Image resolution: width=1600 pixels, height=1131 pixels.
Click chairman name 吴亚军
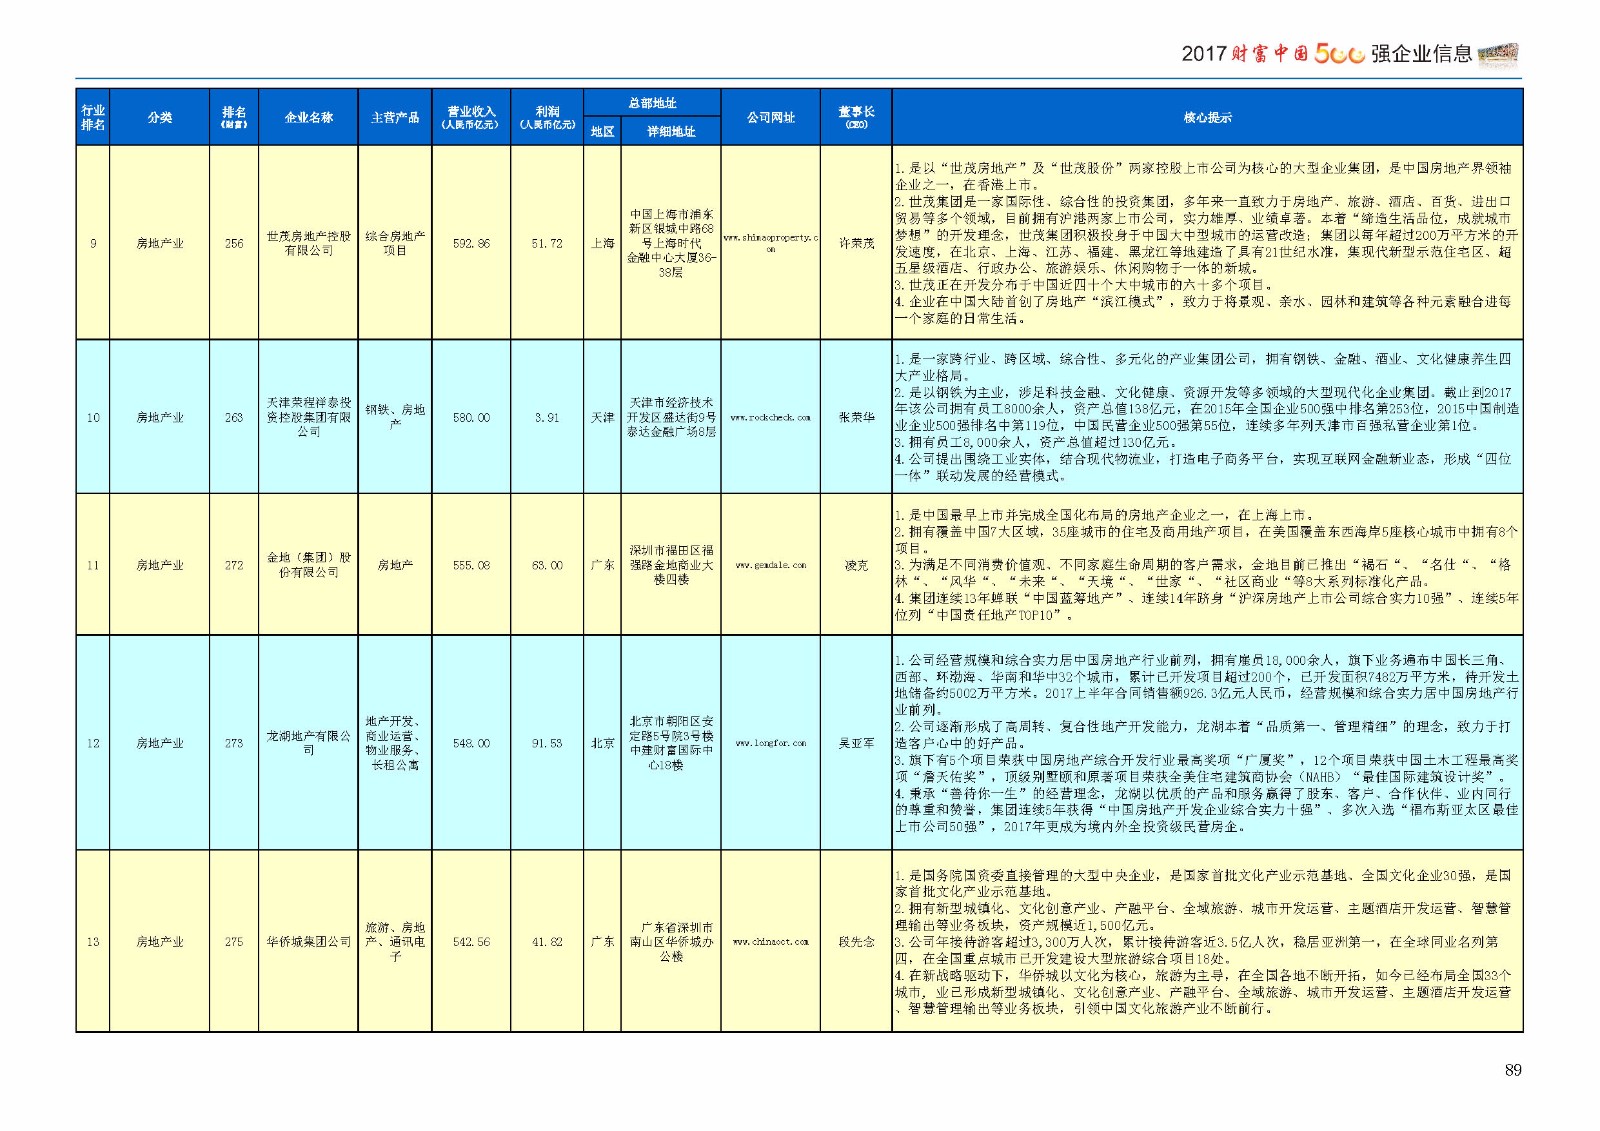tap(856, 743)
